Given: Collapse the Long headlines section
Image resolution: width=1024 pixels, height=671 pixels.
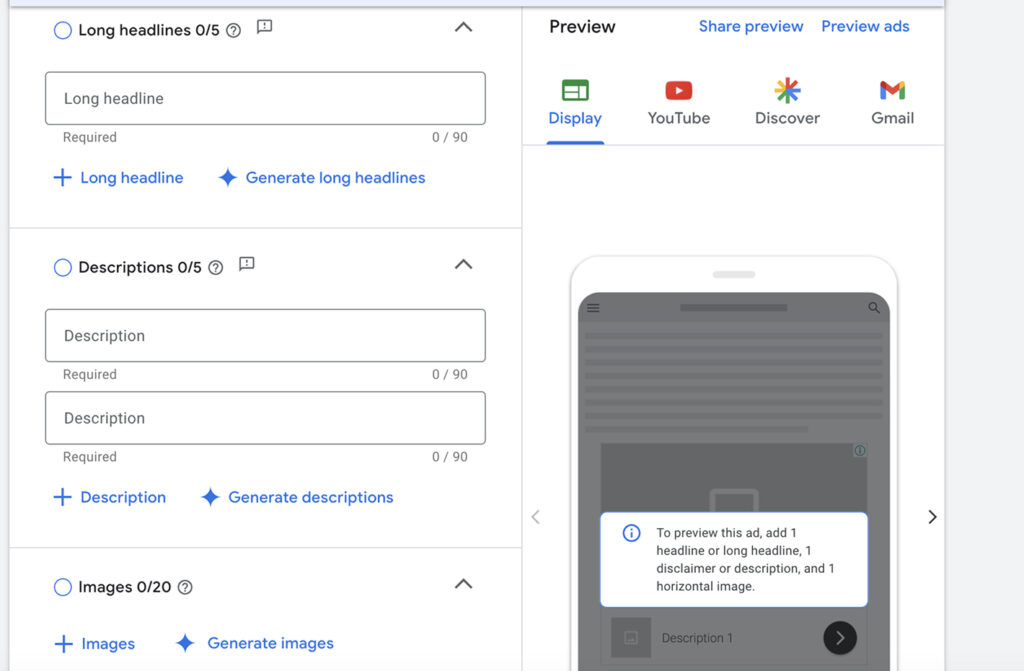Looking at the screenshot, I should click(463, 28).
